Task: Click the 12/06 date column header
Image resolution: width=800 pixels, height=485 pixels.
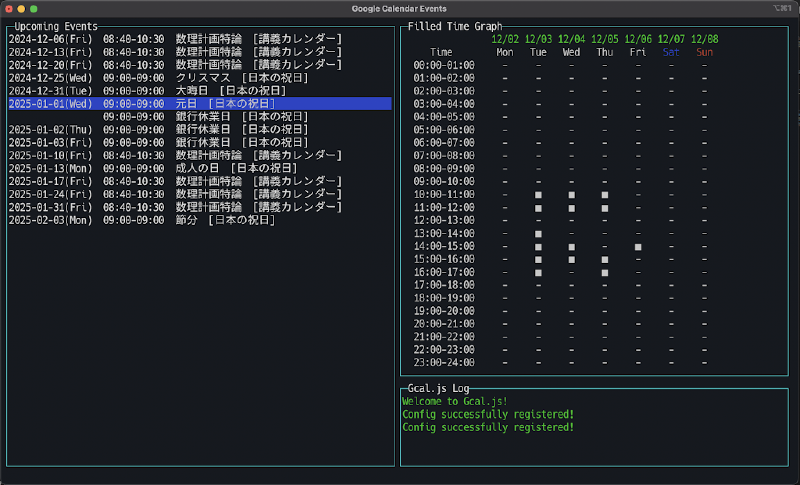Action: click(x=638, y=39)
